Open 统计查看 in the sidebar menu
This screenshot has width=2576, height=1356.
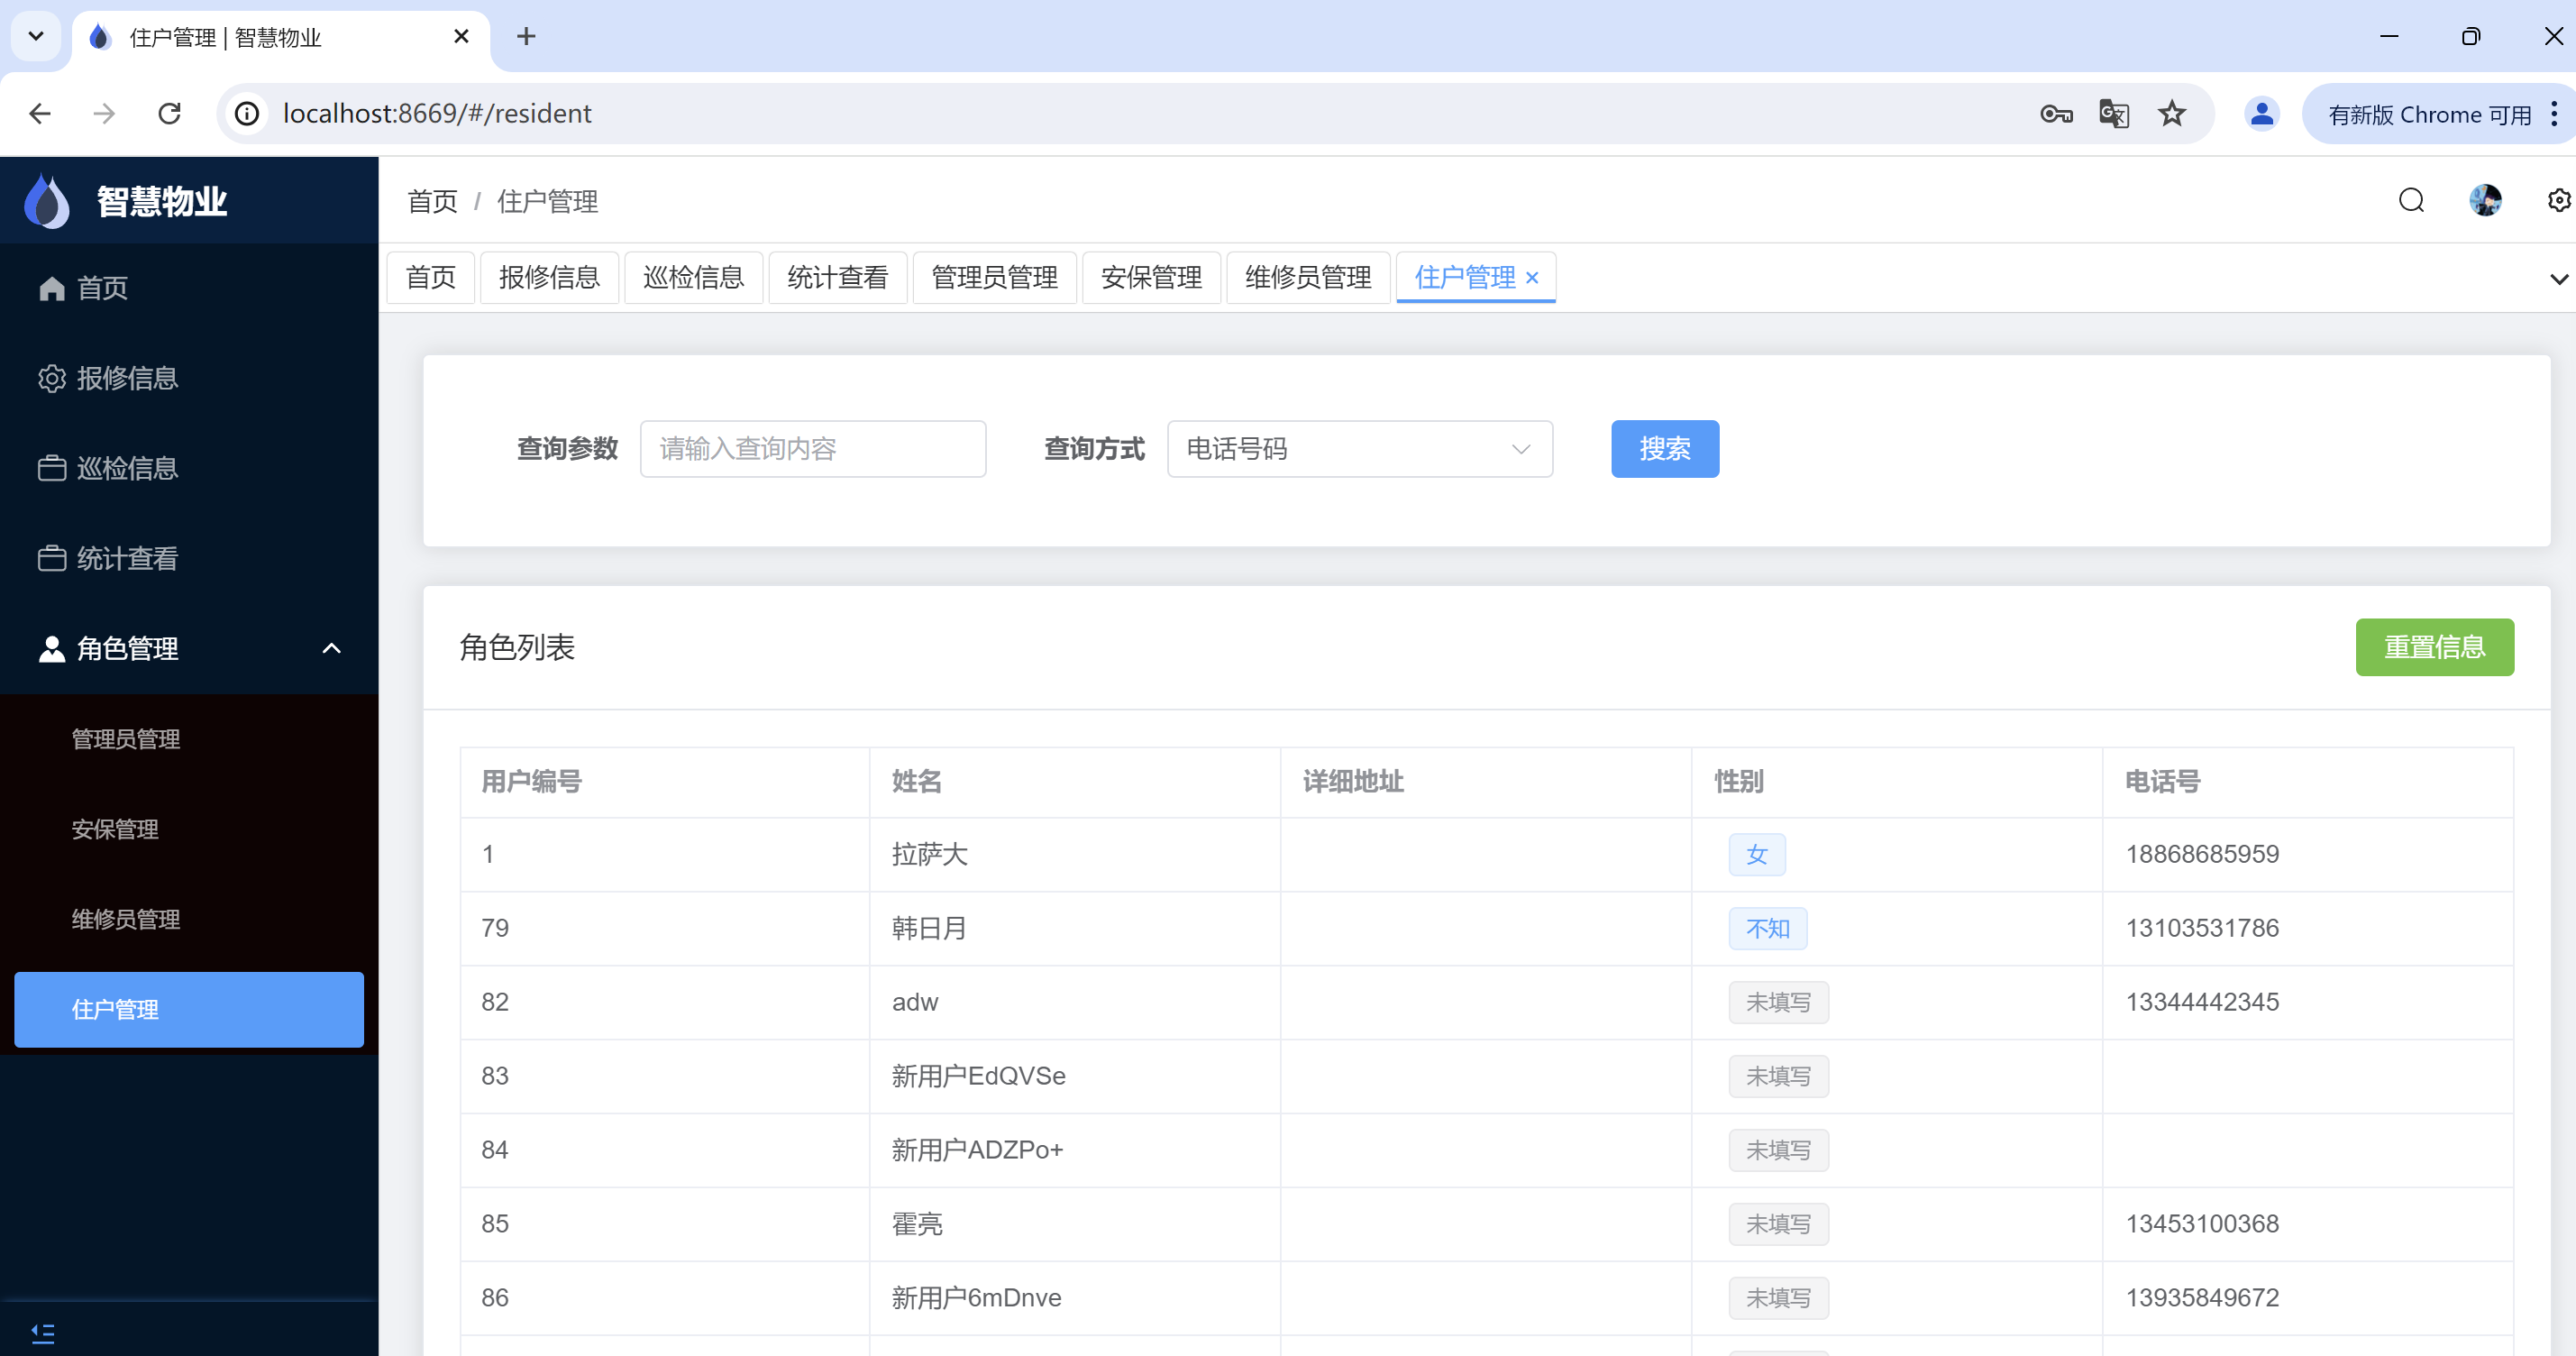189,558
